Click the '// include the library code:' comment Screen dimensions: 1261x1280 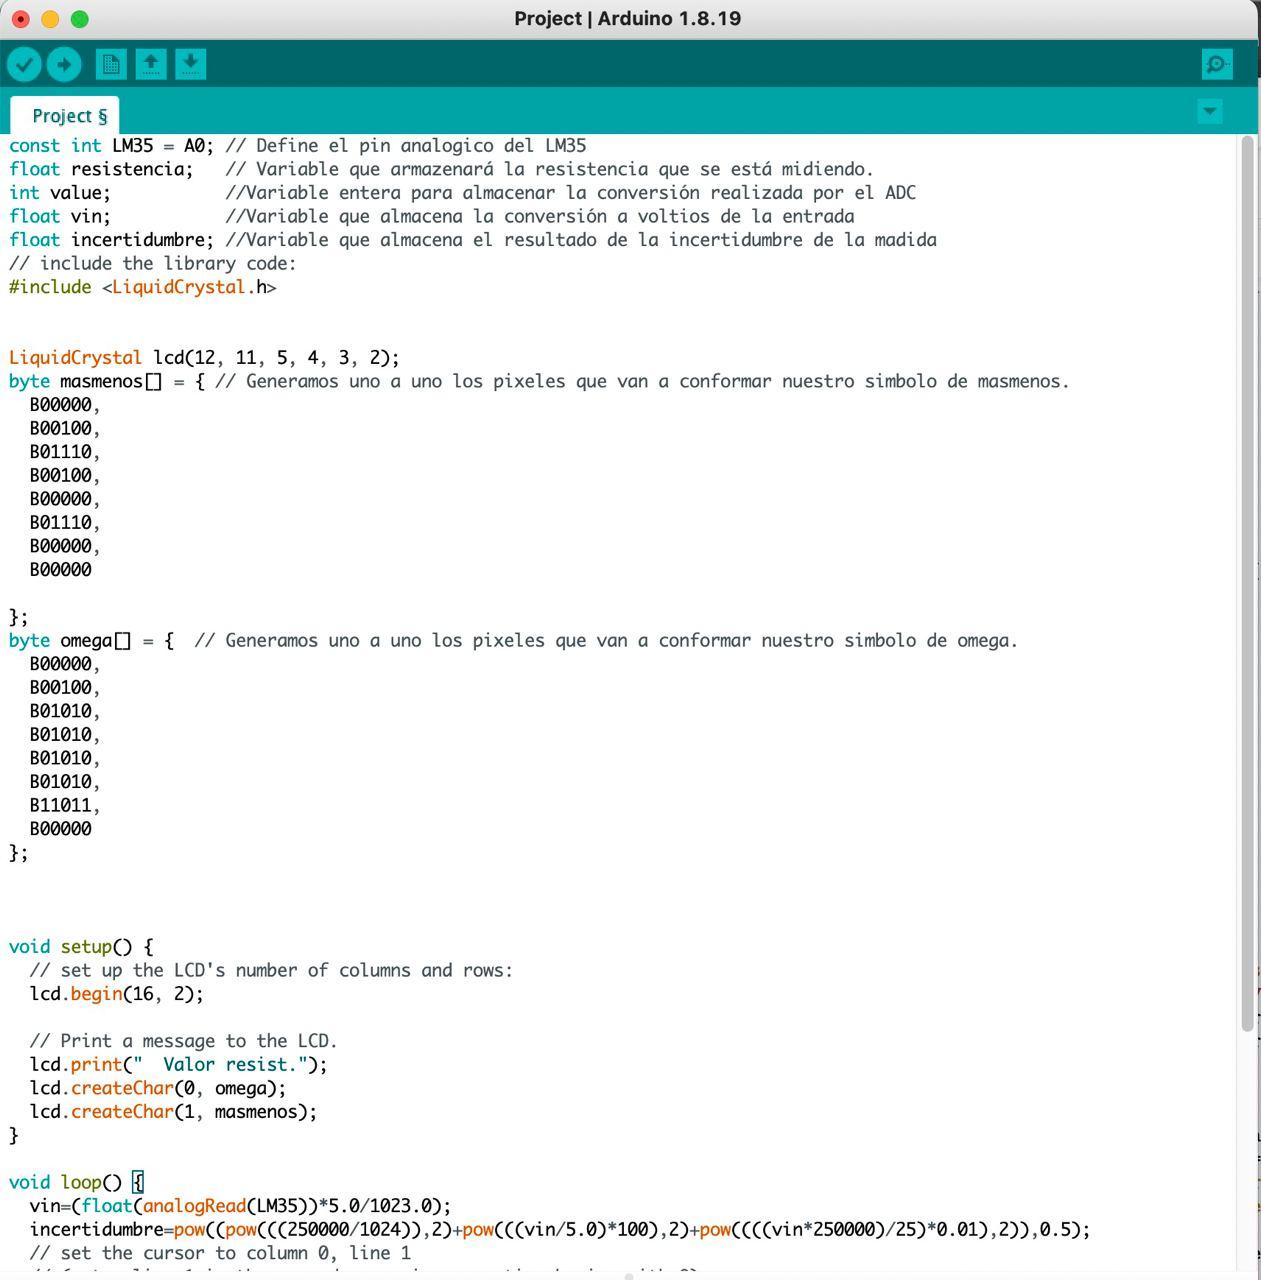pyautogui.click(x=153, y=264)
